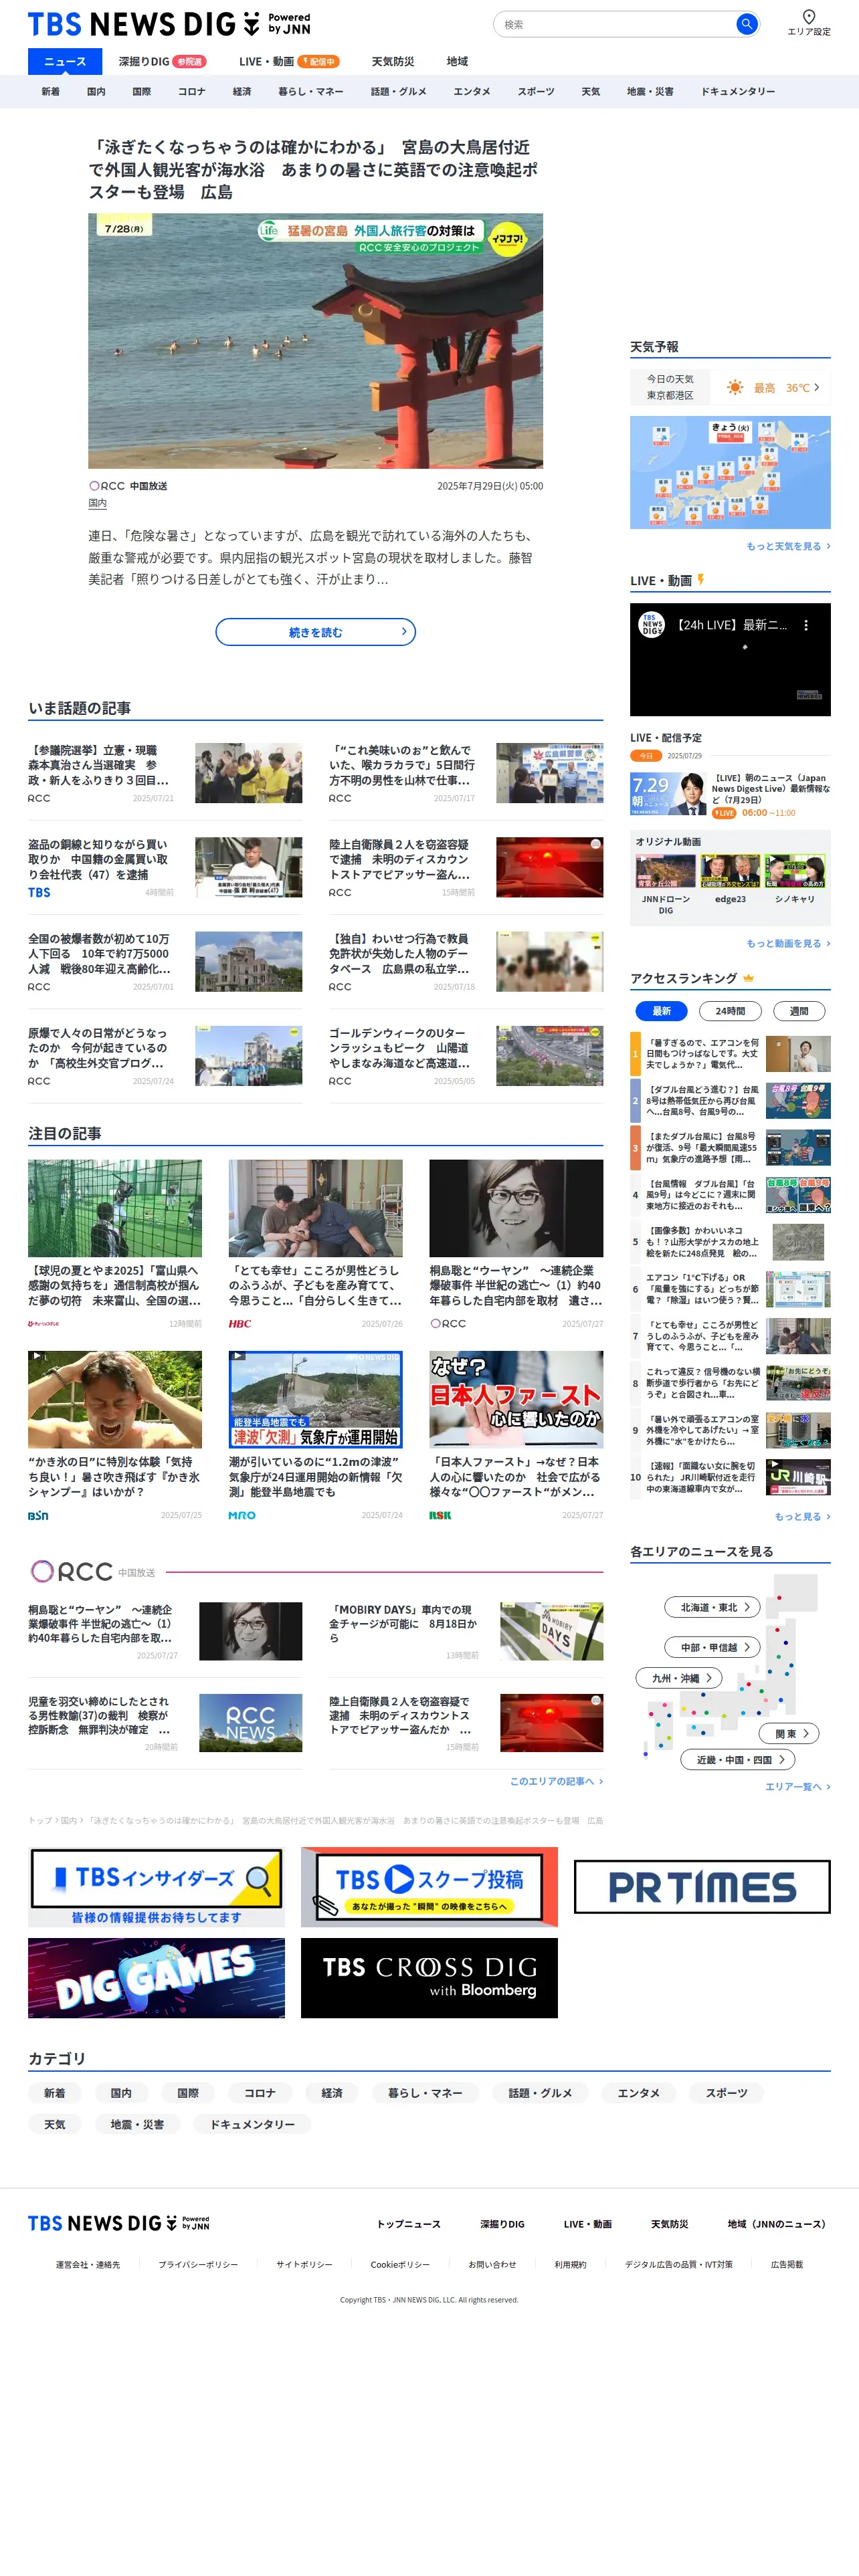Click the sun weather icon for Tokyo
This screenshot has height=2576, width=859.
(x=735, y=387)
